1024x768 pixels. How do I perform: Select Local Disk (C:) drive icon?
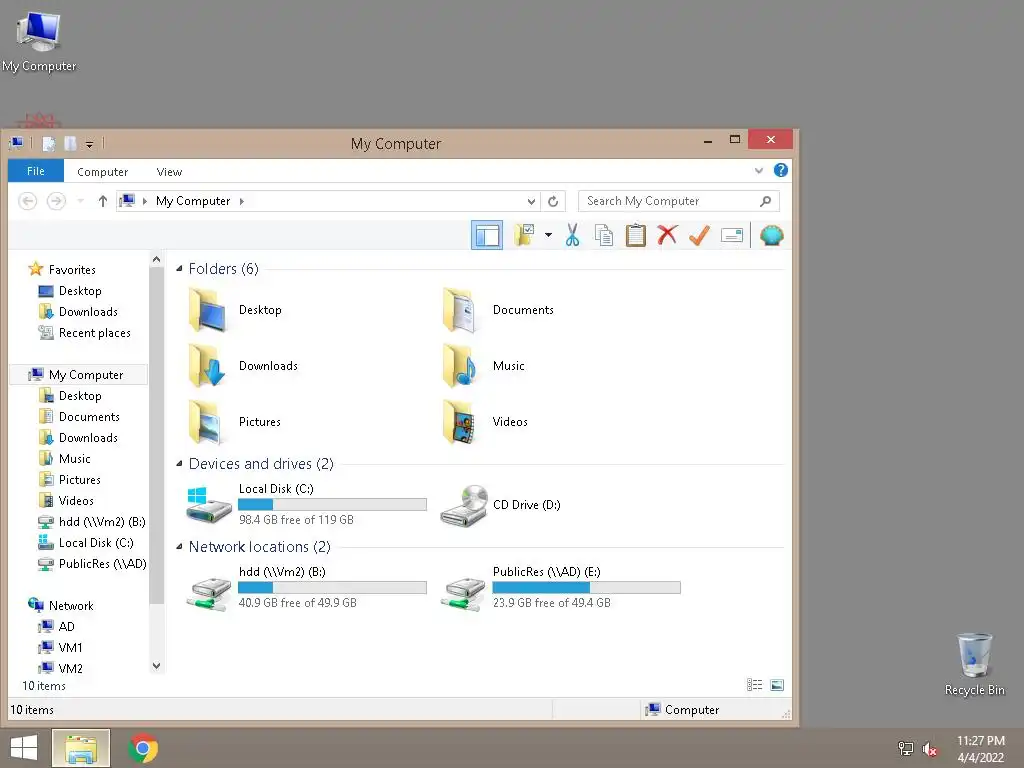[209, 505]
